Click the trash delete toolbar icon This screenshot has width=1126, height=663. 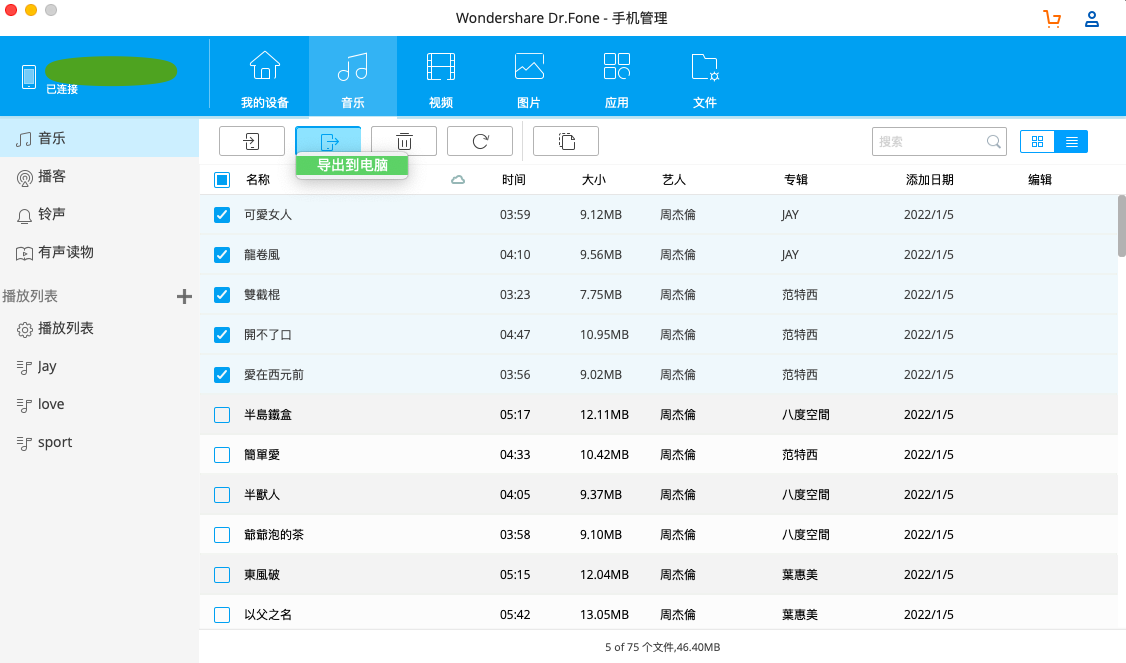(x=404, y=141)
